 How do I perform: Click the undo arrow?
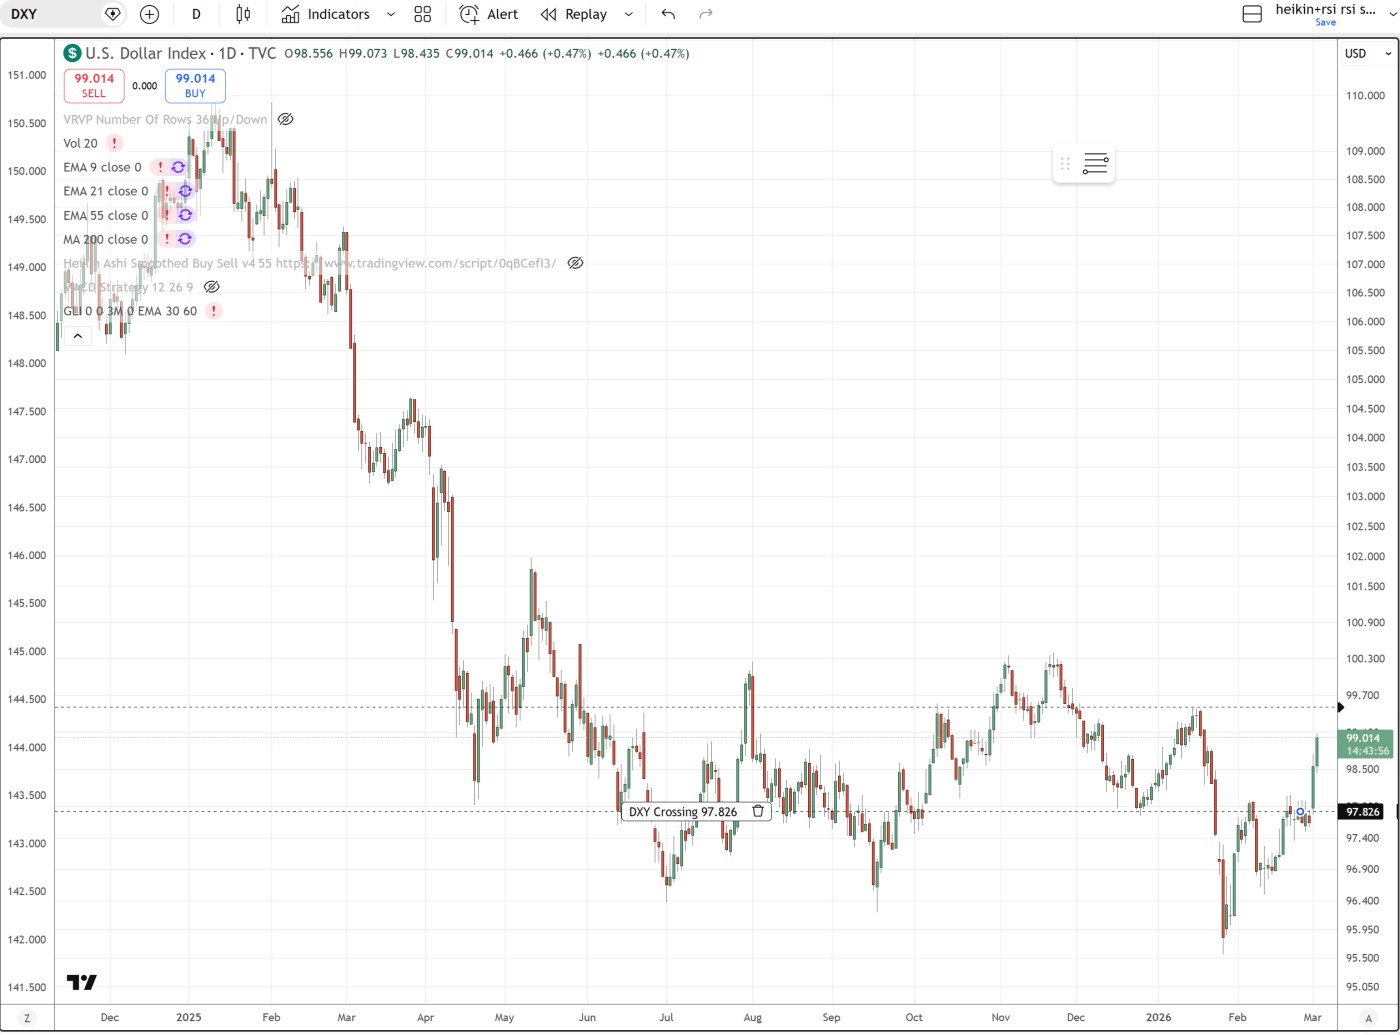click(668, 14)
